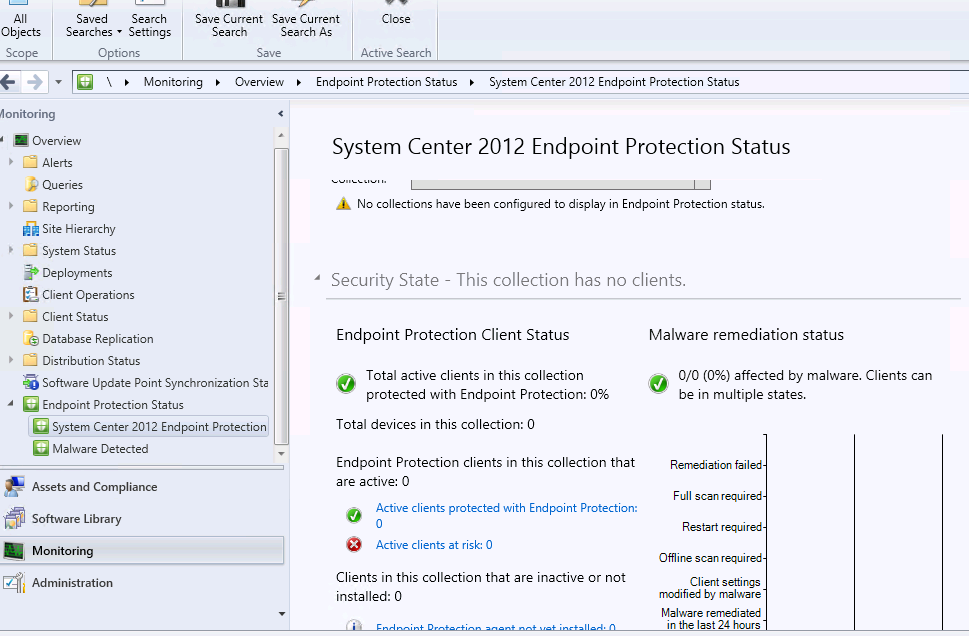Open the Saved Searches dropdown

(92, 25)
